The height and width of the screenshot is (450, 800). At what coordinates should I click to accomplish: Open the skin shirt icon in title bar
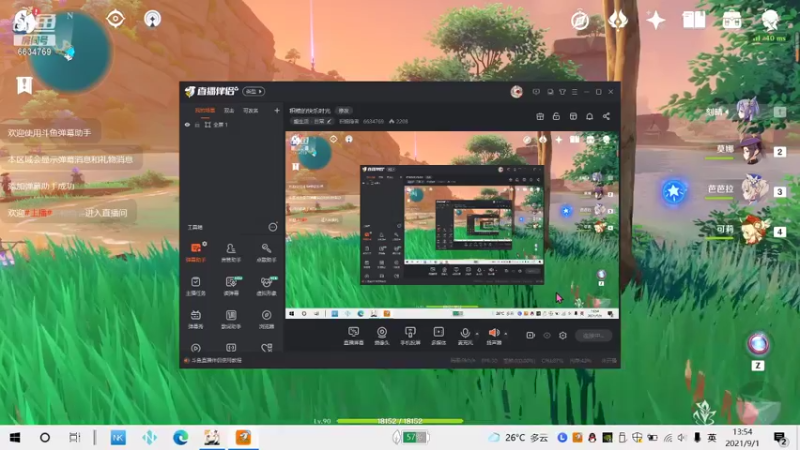(x=562, y=92)
